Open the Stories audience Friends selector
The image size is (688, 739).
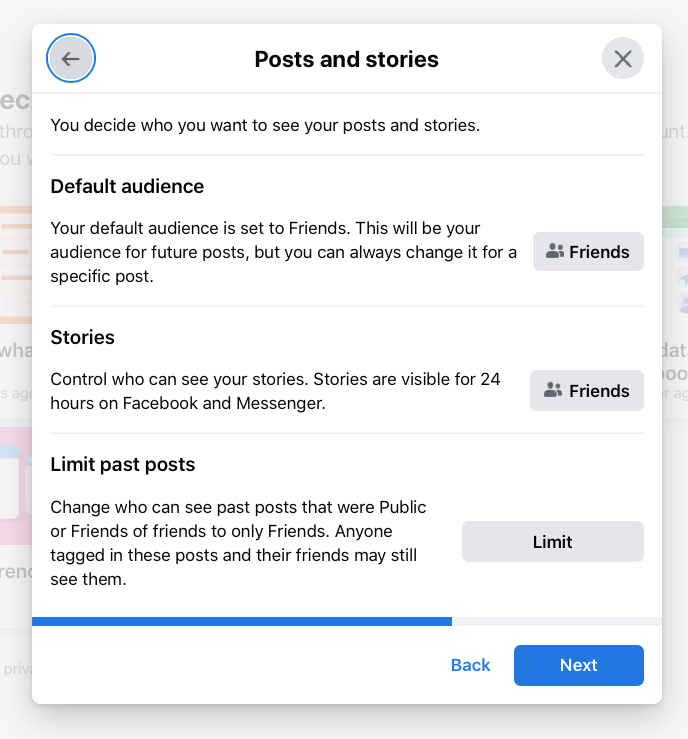587,391
